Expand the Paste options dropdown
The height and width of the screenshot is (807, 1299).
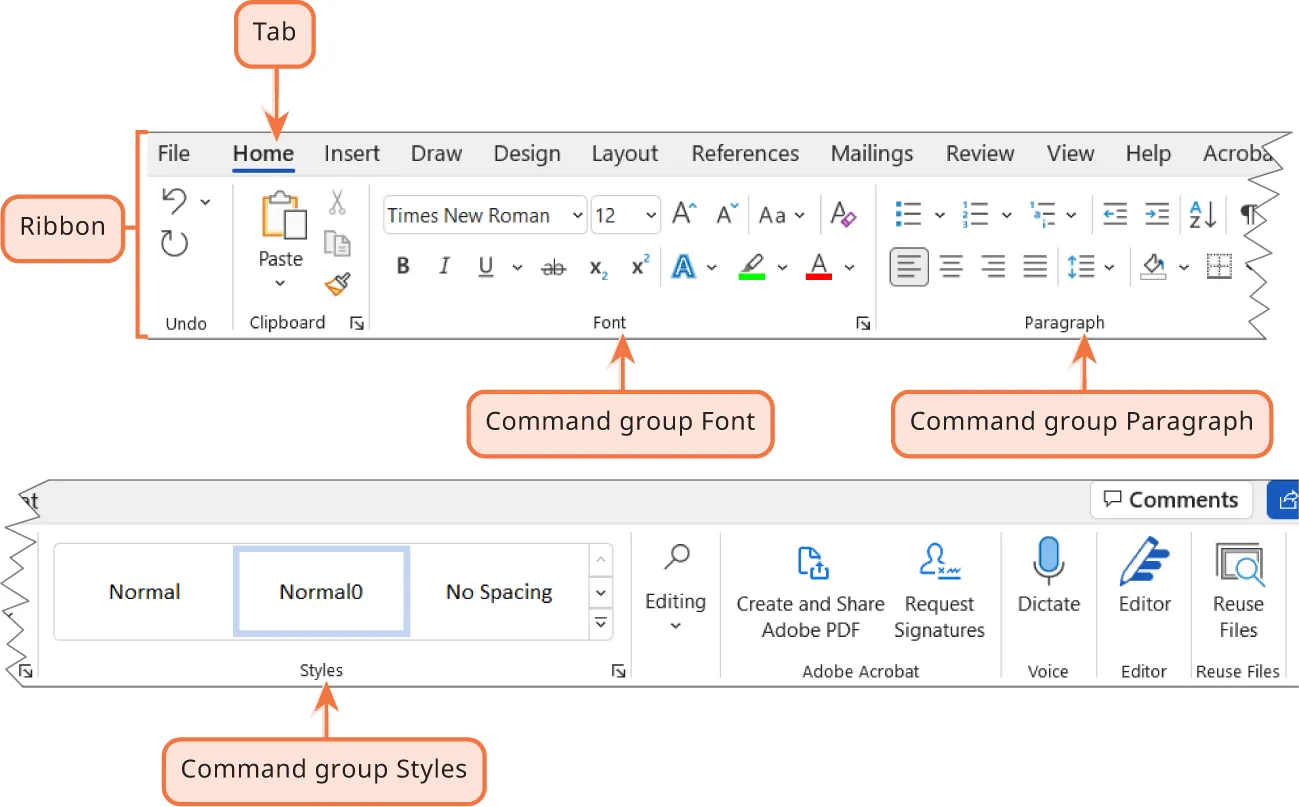click(279, 281)
